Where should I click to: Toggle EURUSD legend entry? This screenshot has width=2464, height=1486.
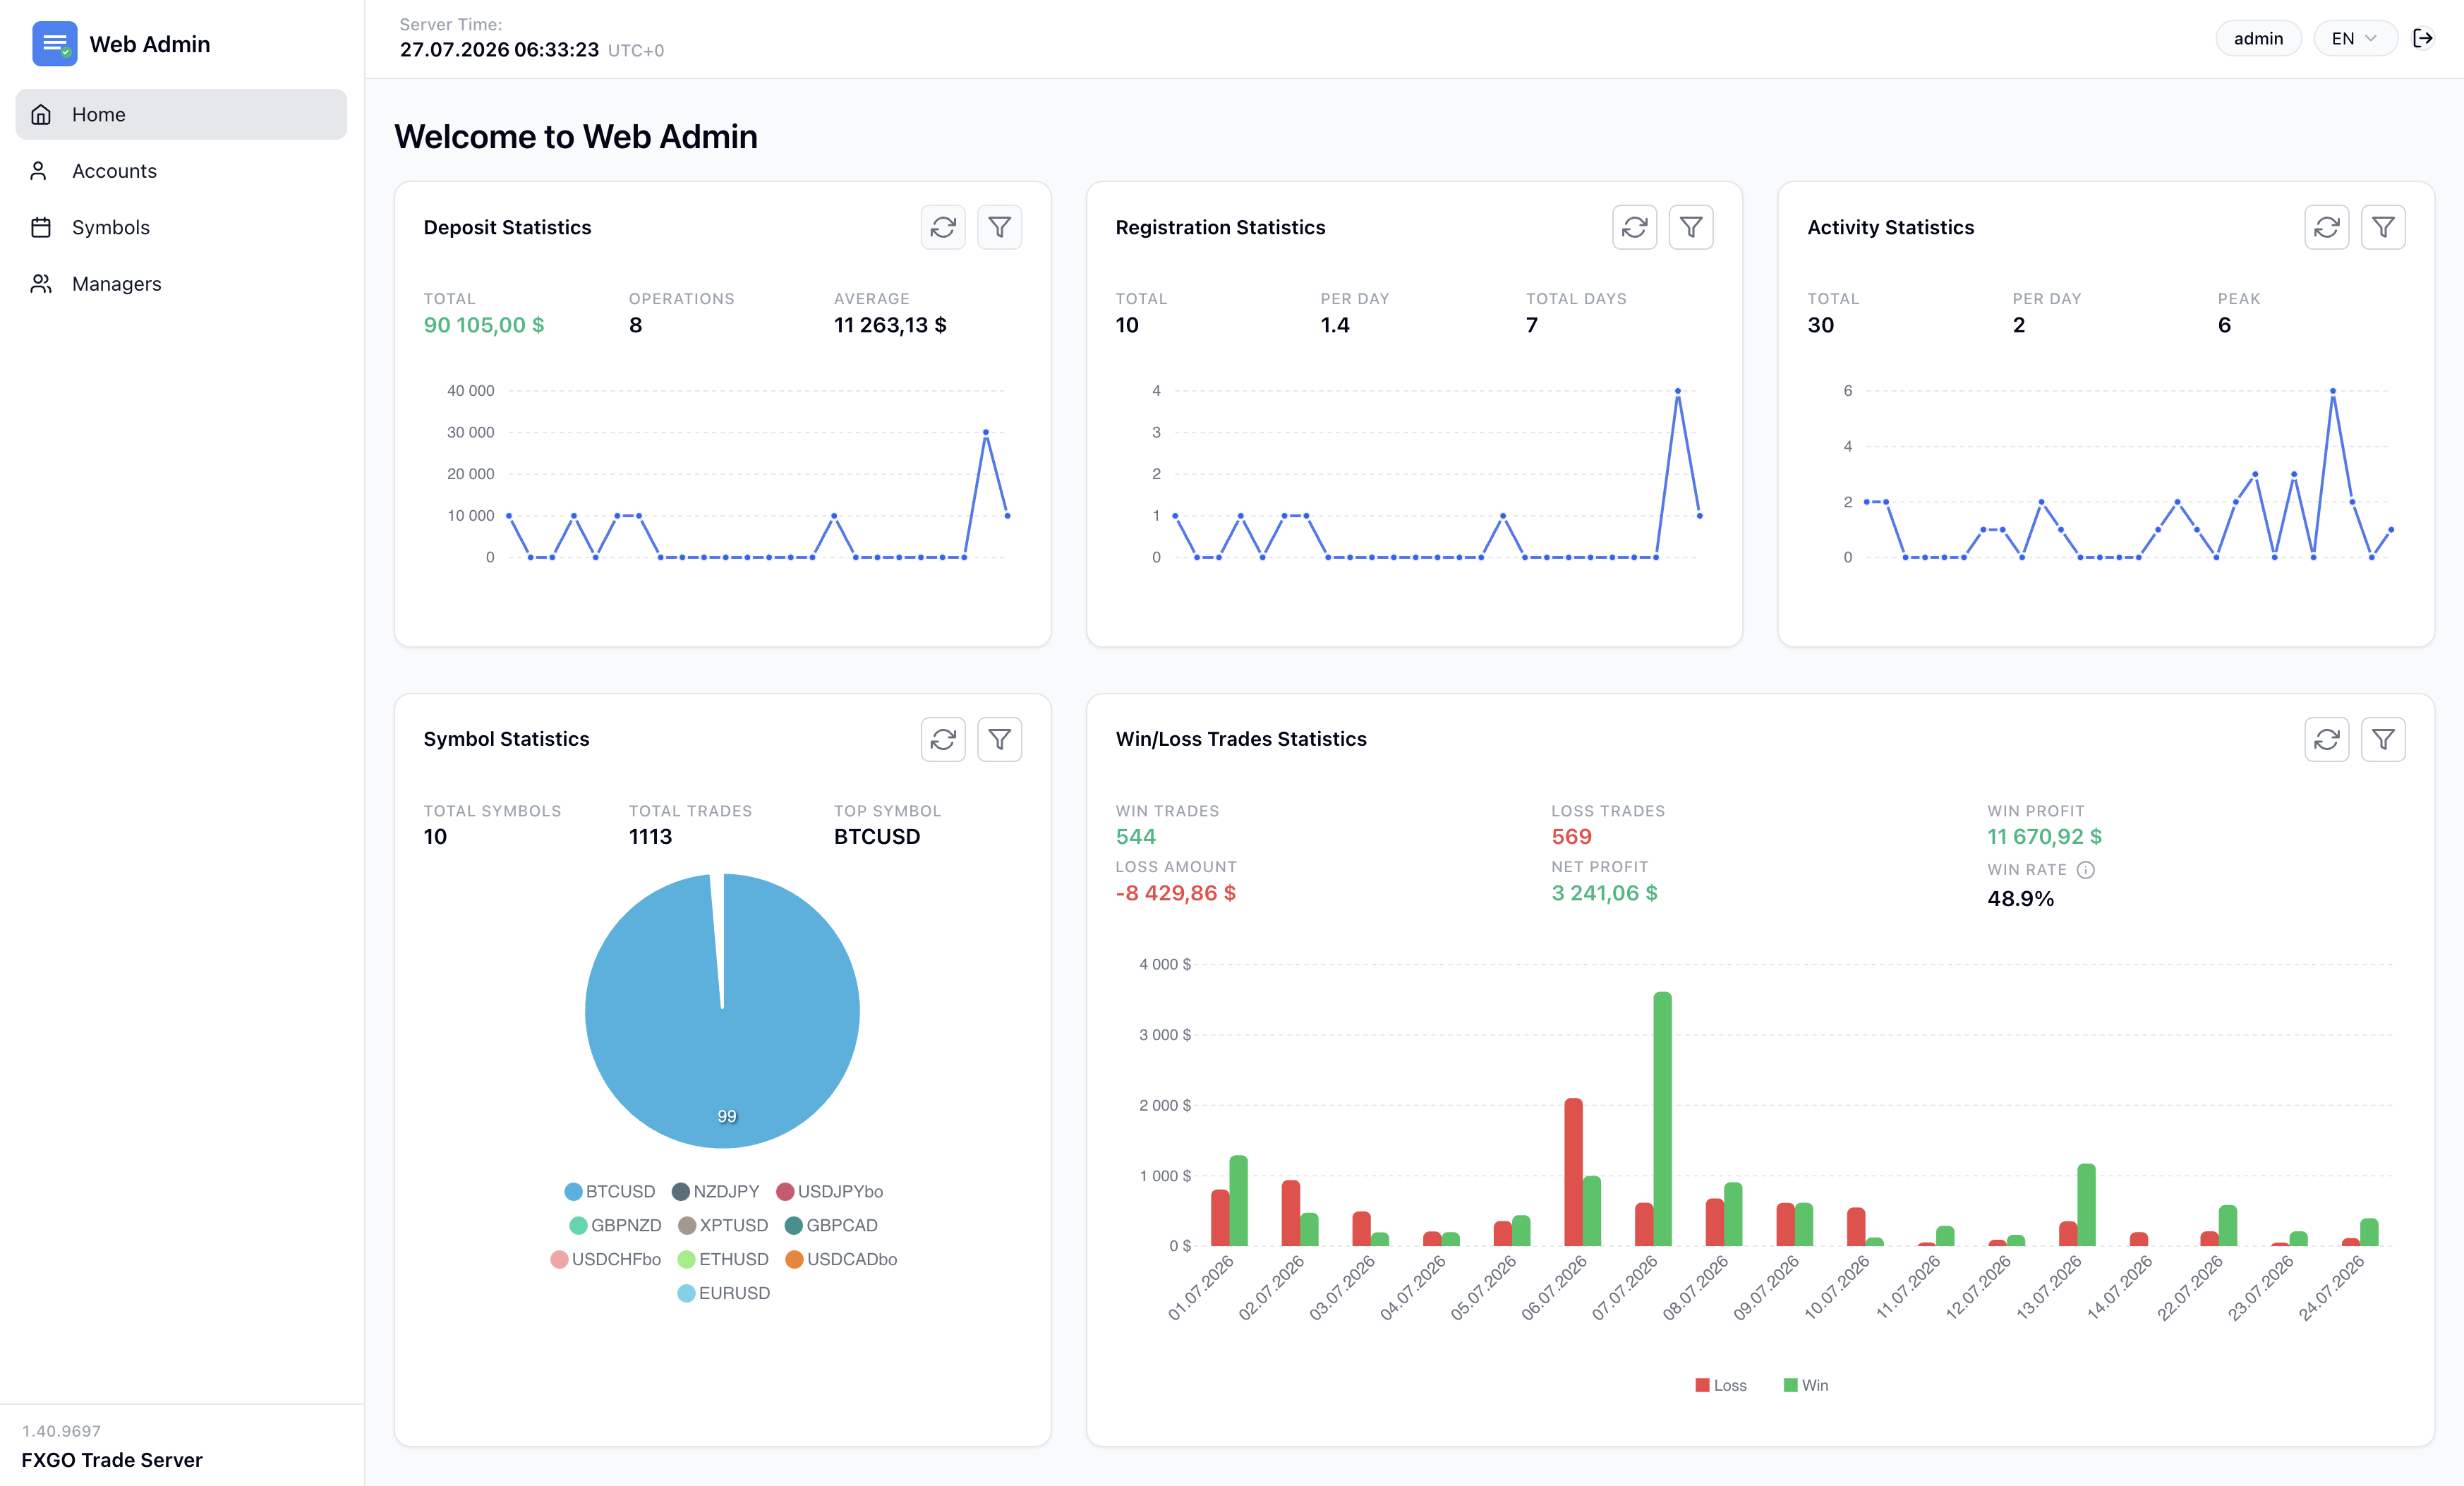[724, 1293]
